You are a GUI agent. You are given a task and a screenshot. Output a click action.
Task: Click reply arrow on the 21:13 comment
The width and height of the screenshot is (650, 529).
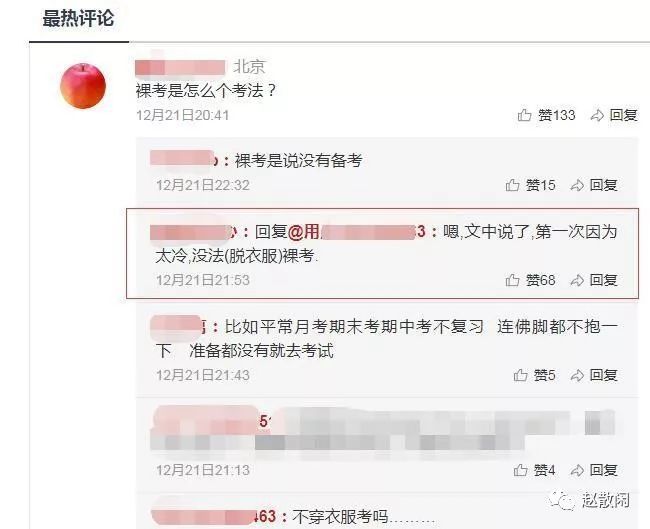pos(577,470)
